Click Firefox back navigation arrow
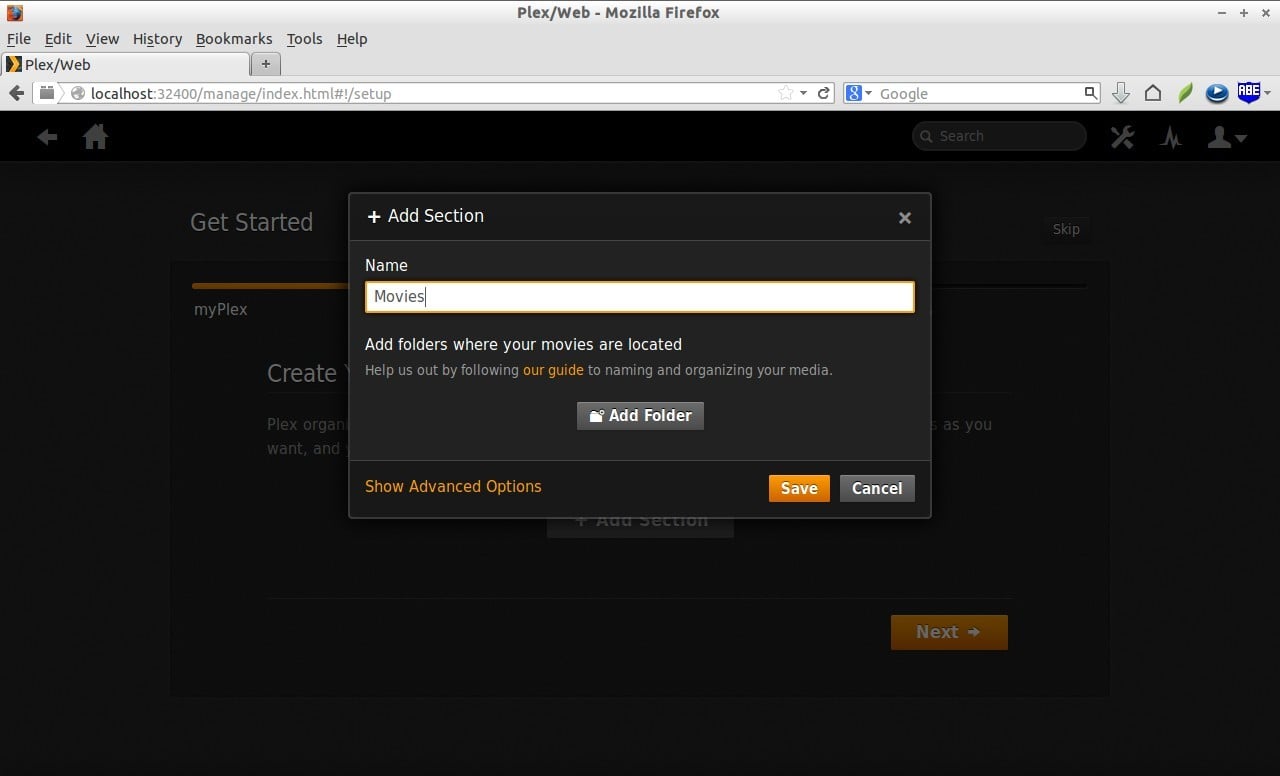The height and width of the screenshot is (776, 1280). tap(16, 93)
